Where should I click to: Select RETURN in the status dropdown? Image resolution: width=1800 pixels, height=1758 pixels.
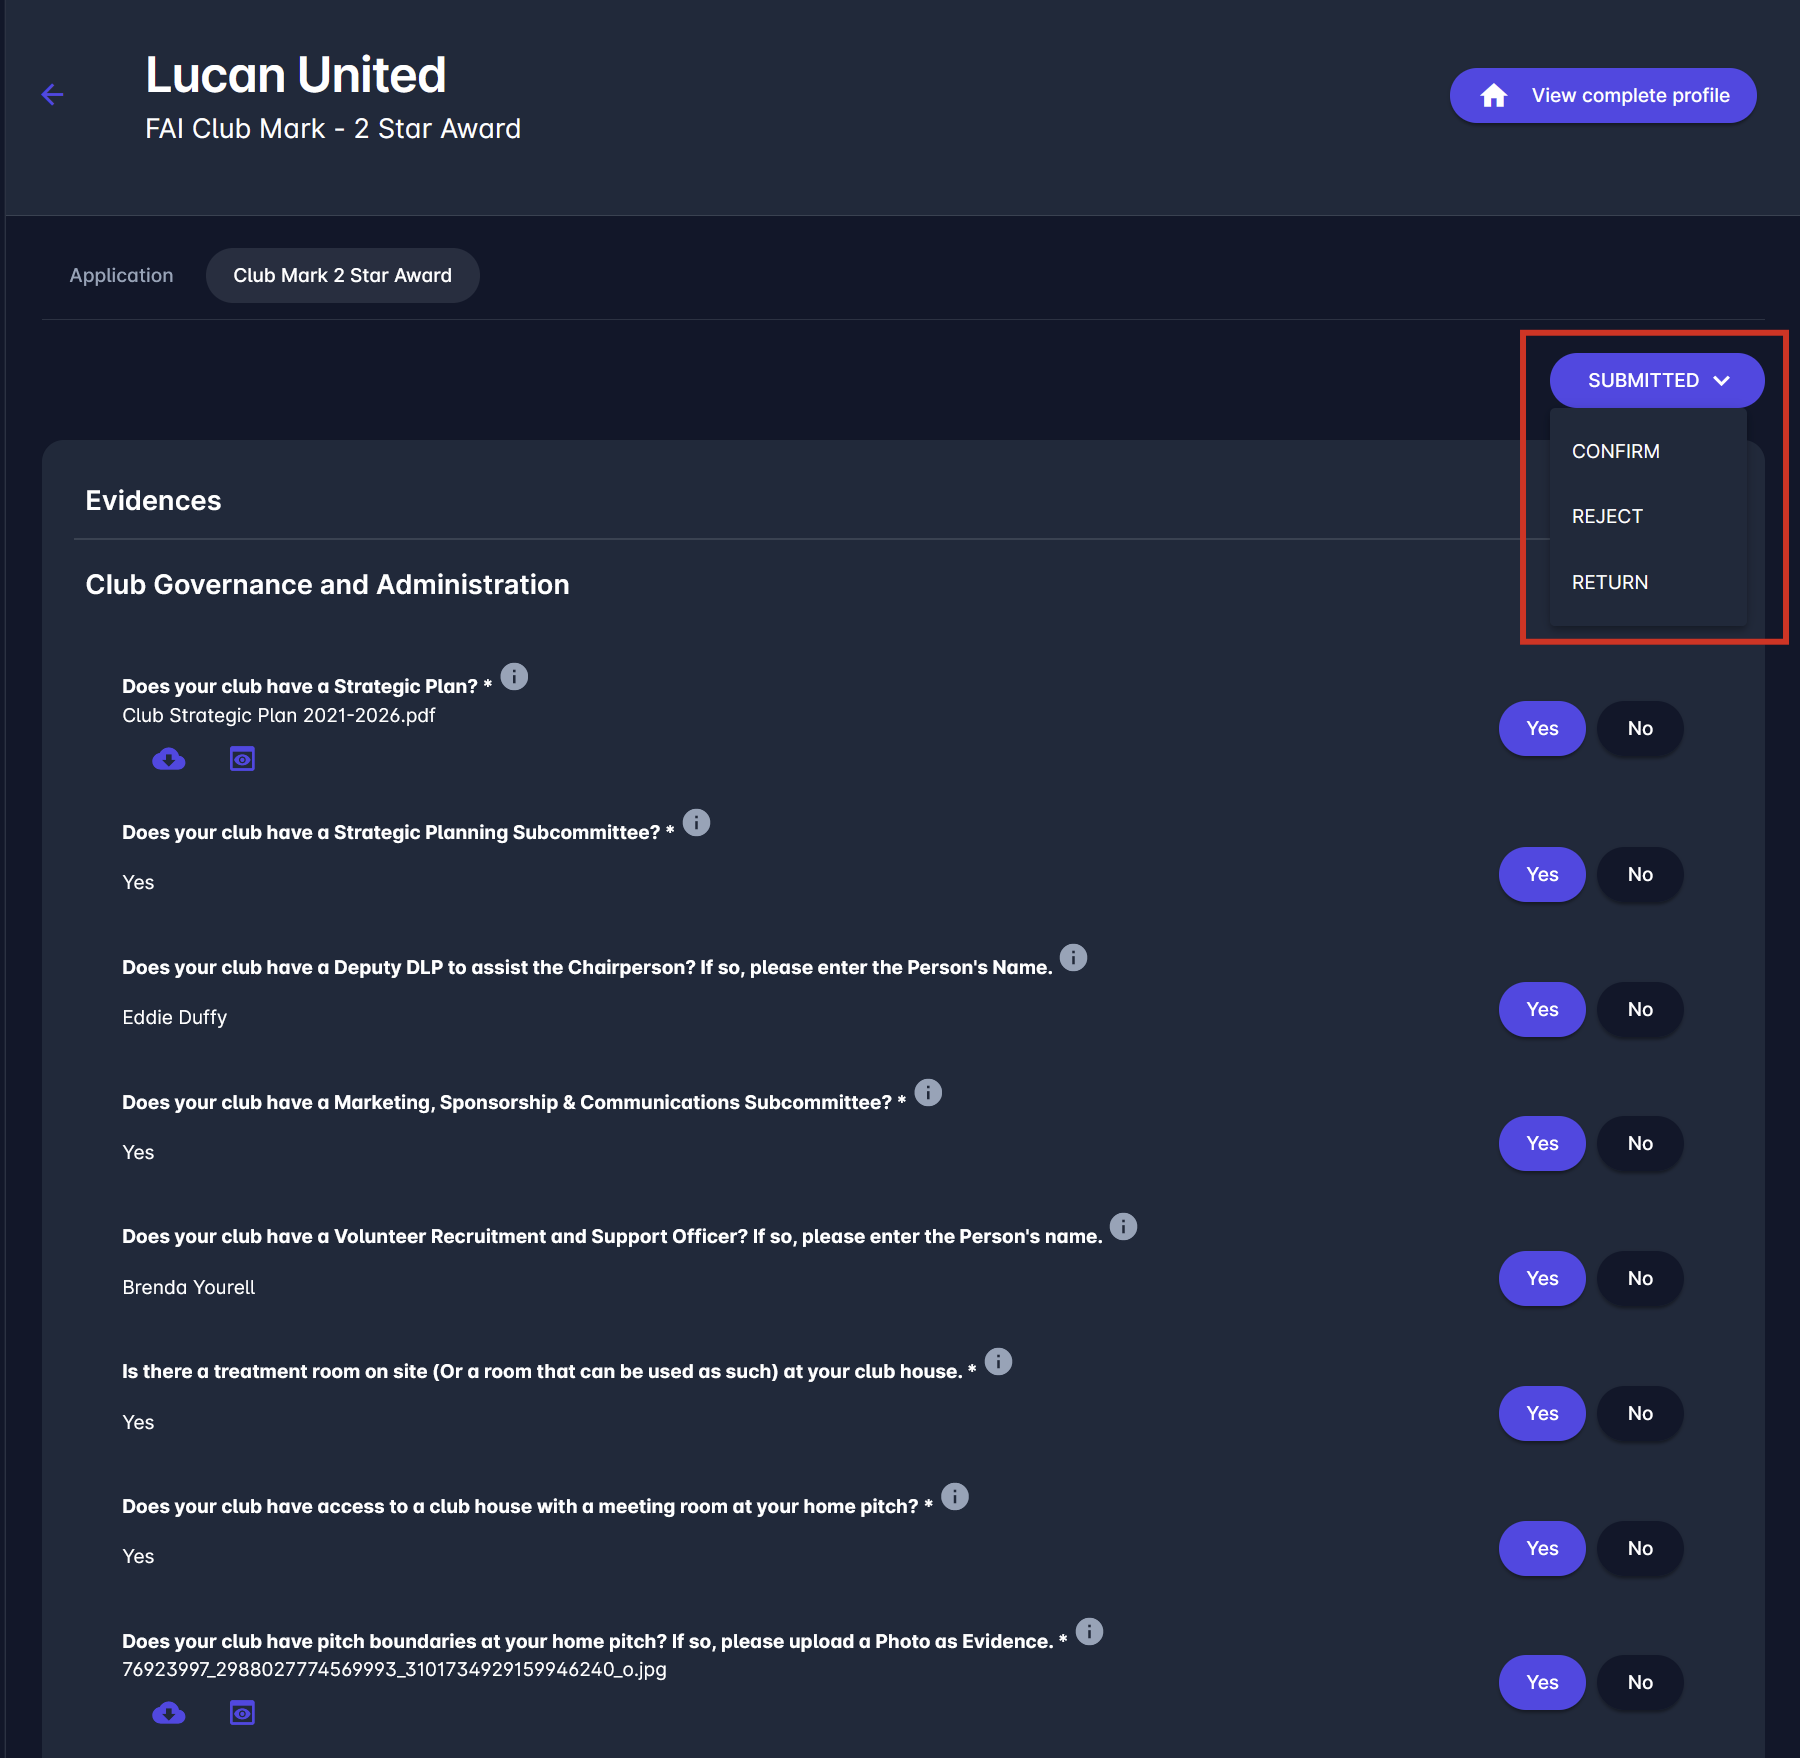coord(1609,583)
